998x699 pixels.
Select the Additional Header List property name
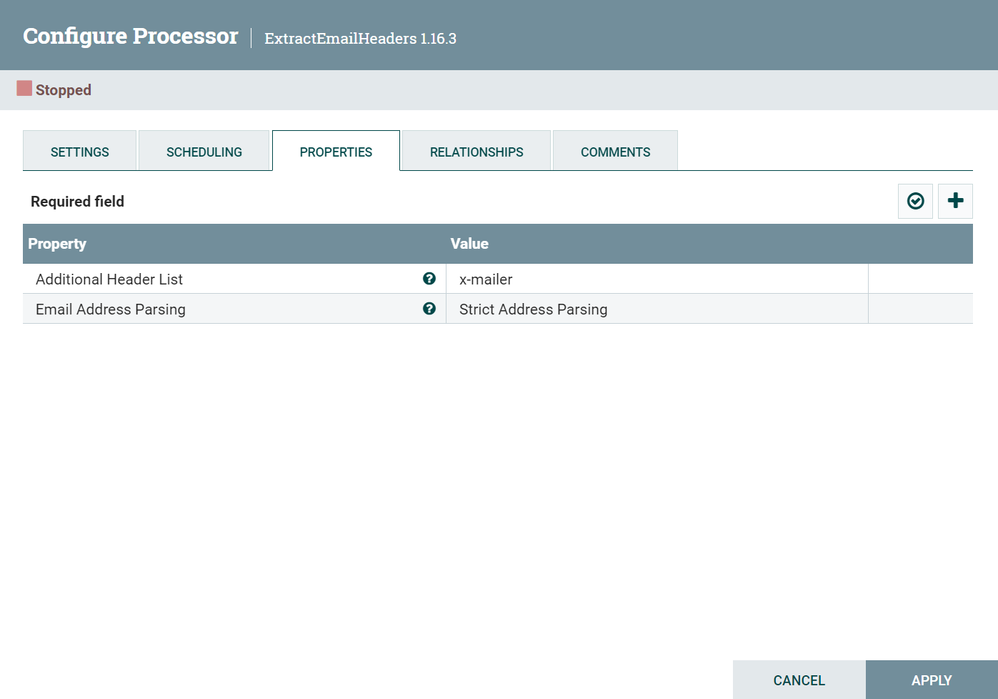pos(109,279)
